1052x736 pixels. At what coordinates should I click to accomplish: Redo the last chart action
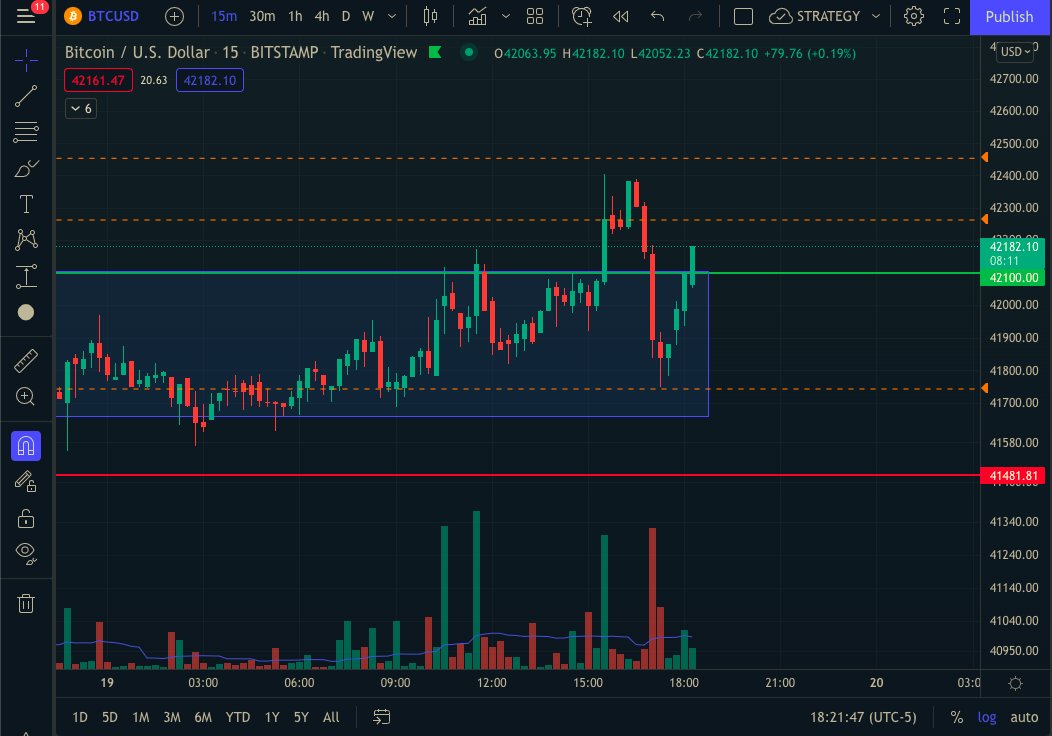coord(695,16)
